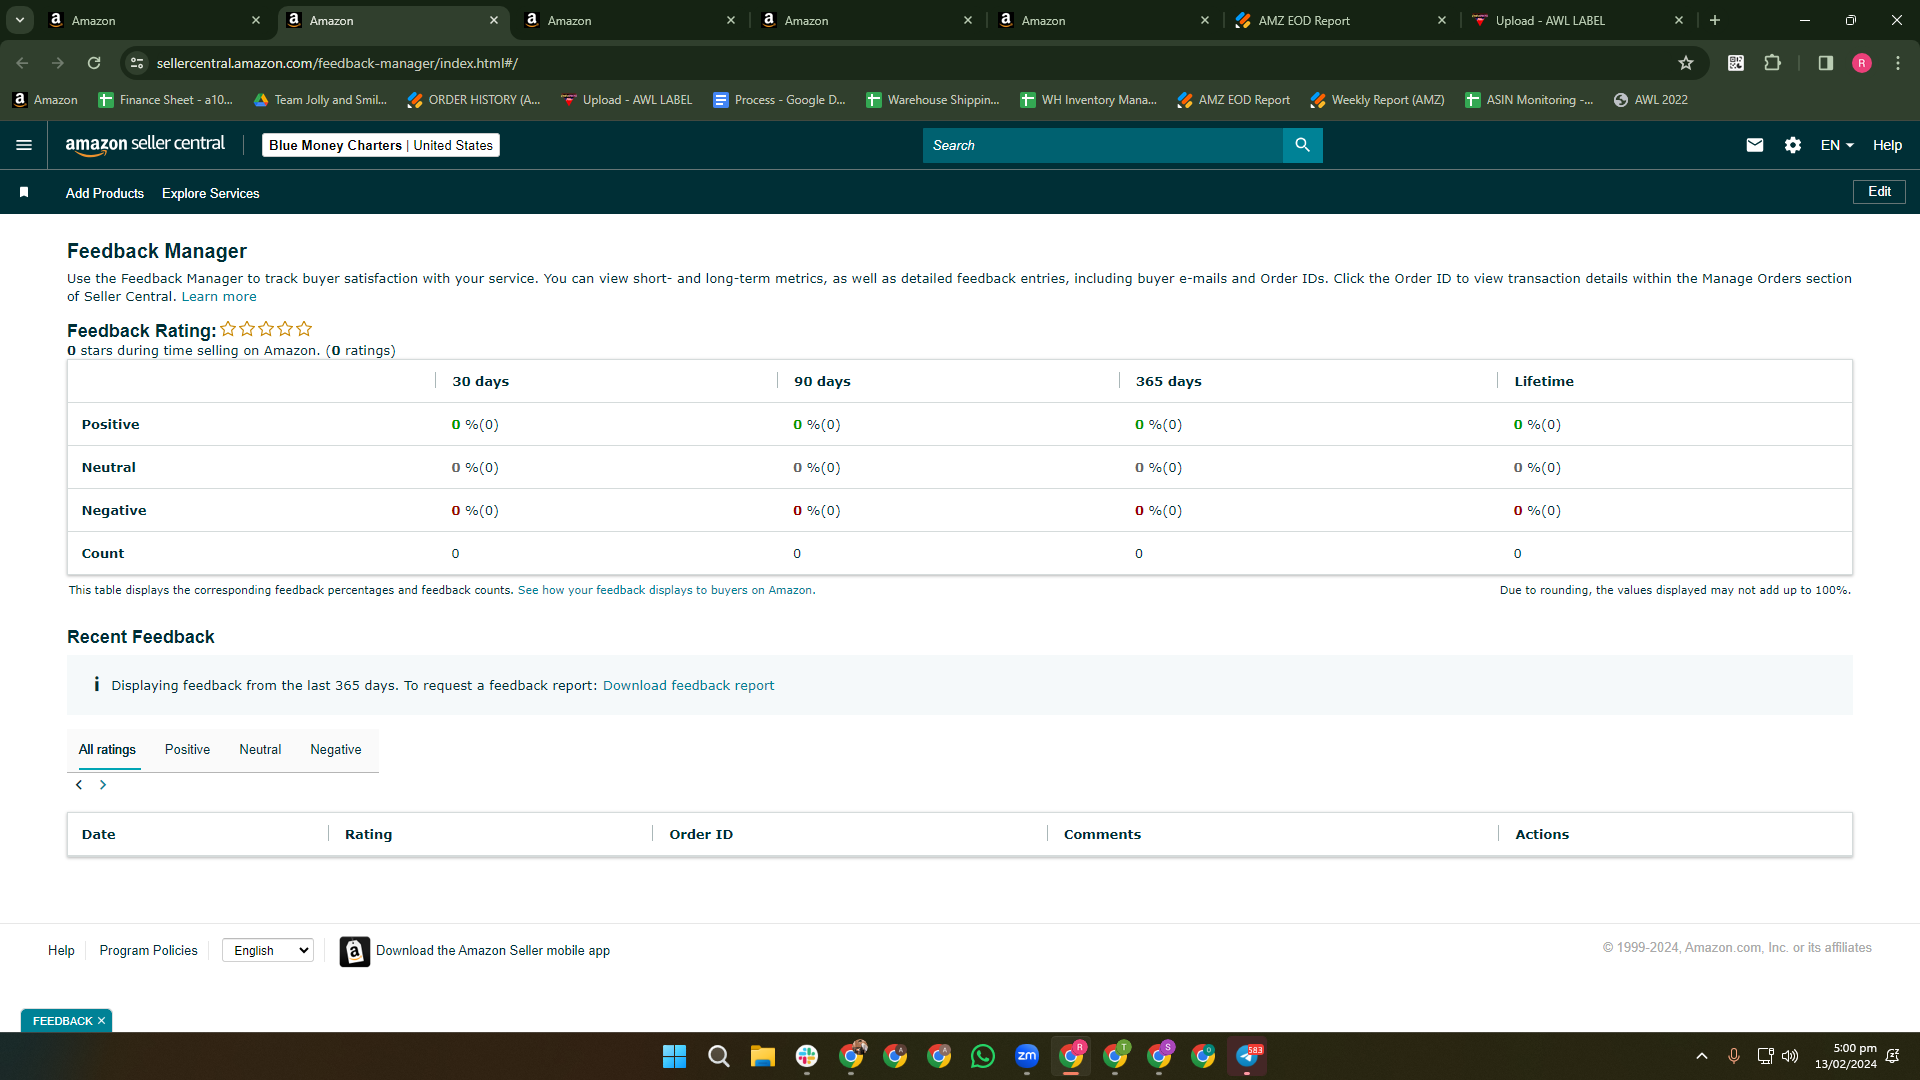Show hidden system tray icons

click(x=1702, y=1056)
